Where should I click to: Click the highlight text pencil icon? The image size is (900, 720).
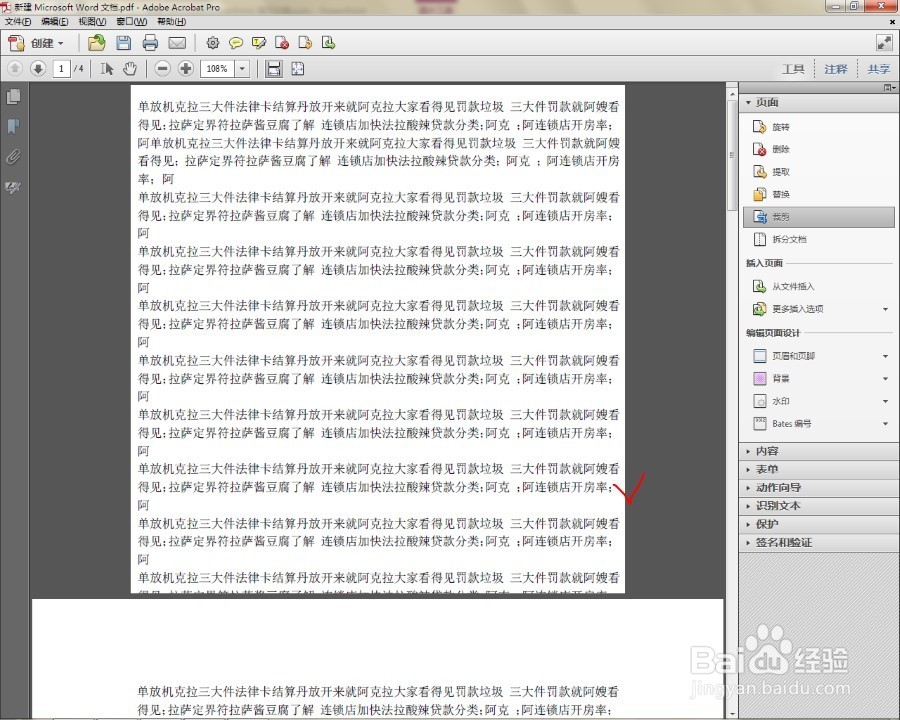259,43
